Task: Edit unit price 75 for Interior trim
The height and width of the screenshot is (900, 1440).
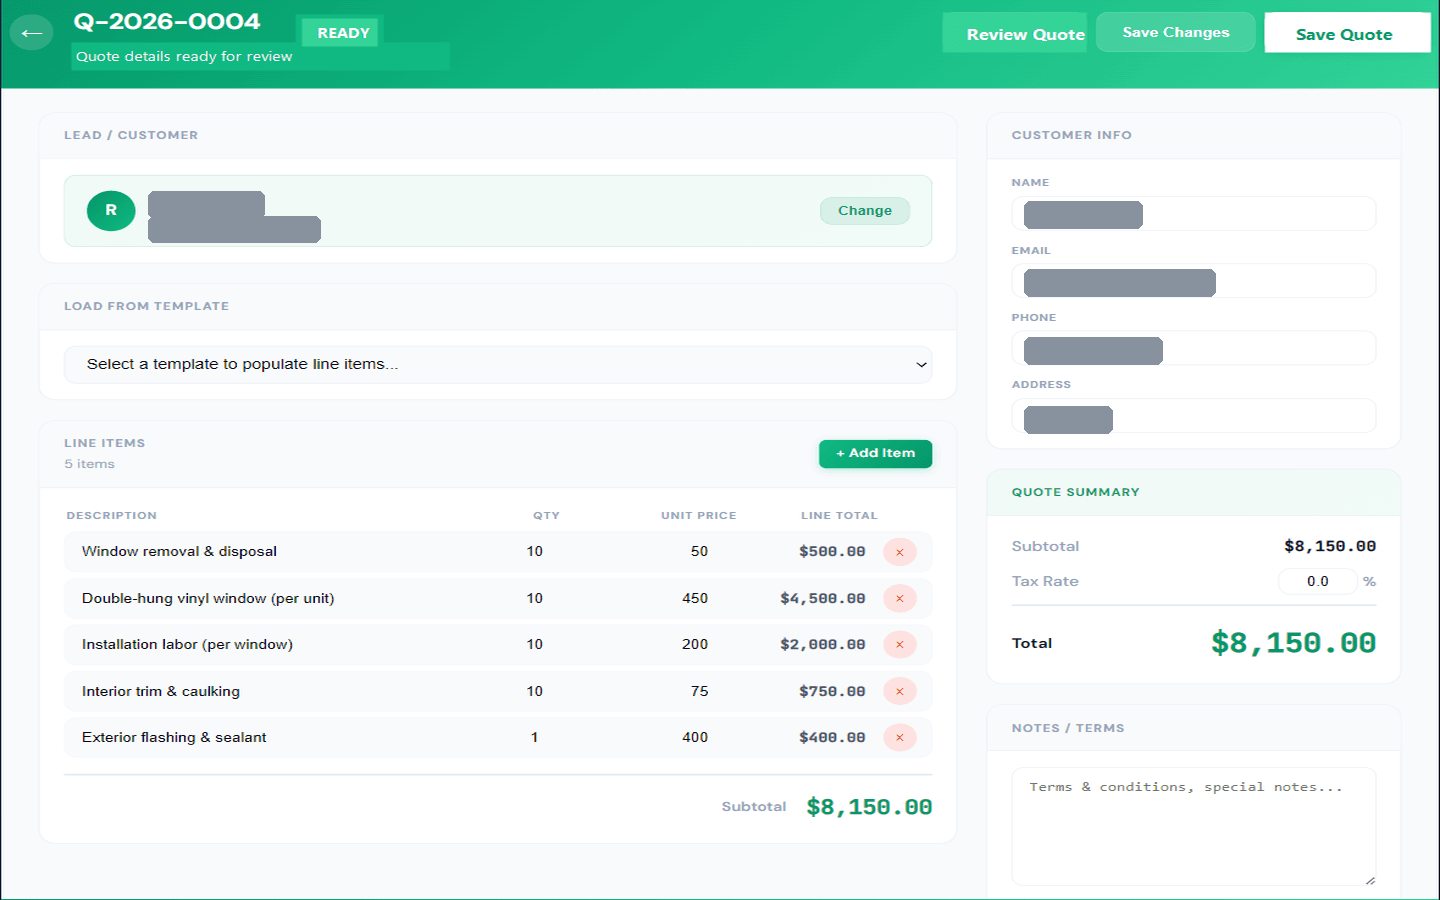Action: click(699, 692)
